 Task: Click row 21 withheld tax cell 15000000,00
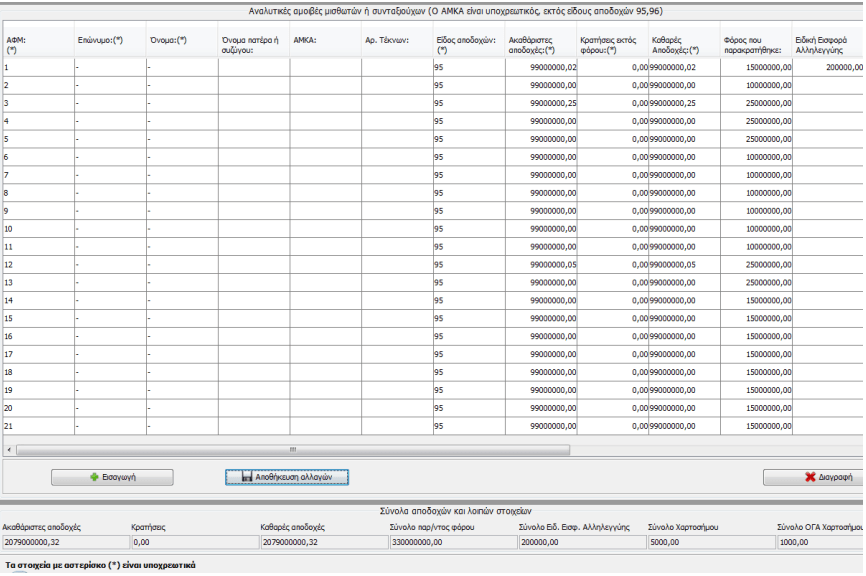[757, 426]
